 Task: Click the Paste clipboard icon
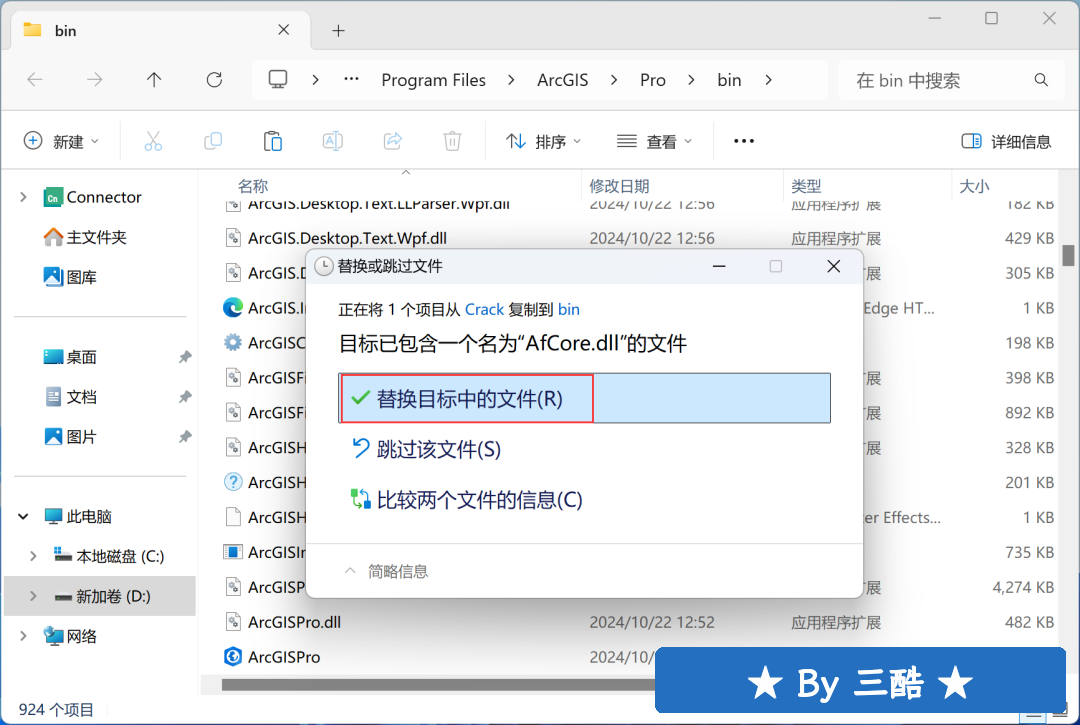[x=273, y=141]
